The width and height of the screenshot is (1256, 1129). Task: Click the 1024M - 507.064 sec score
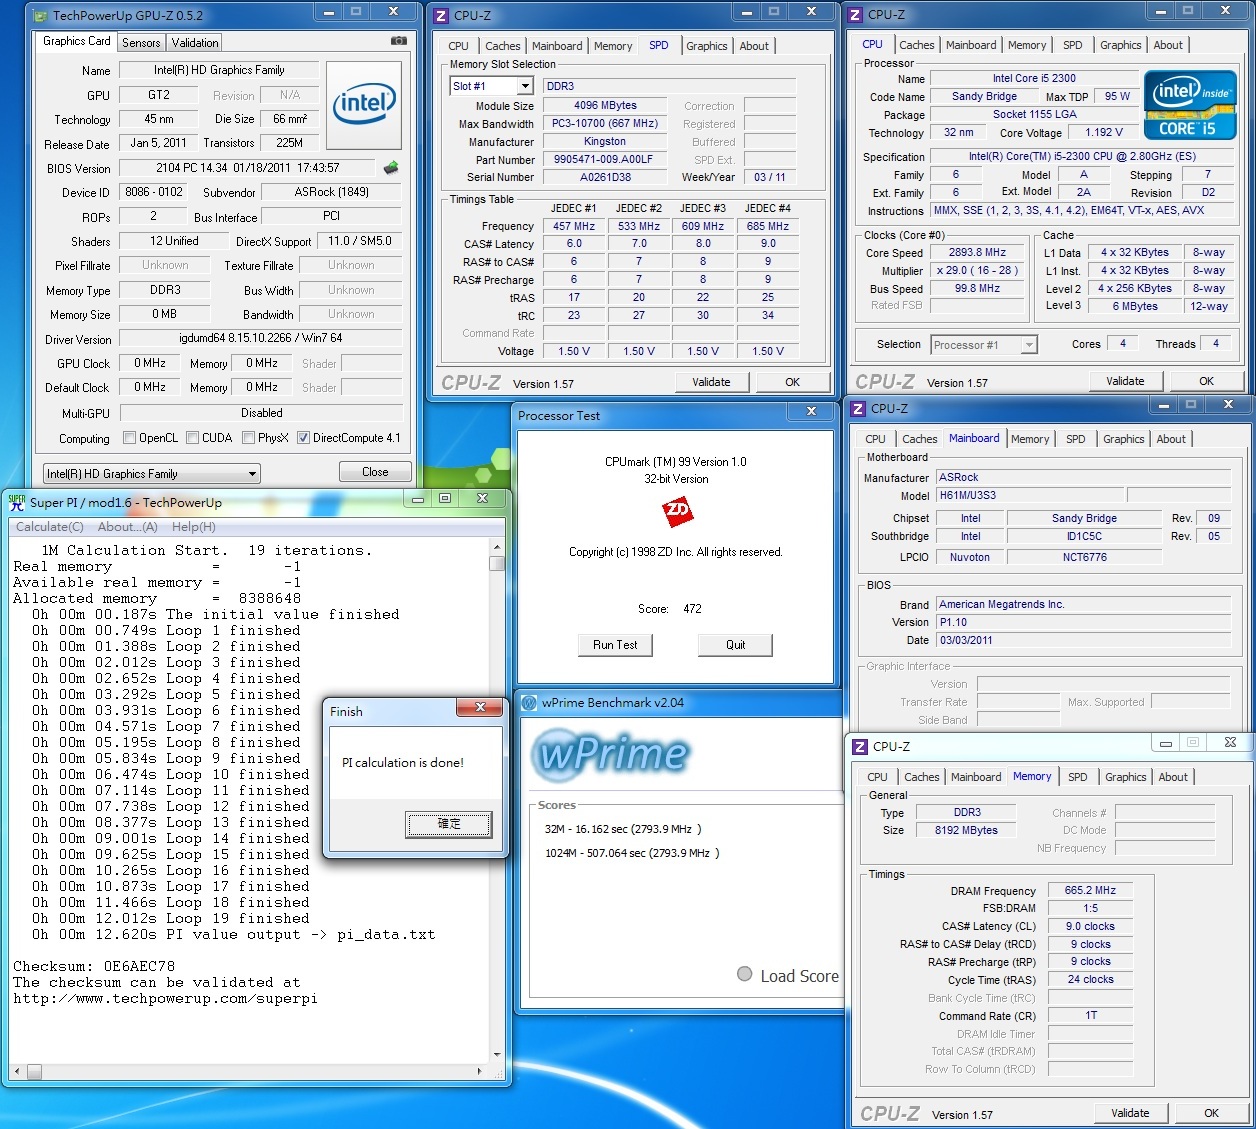click(x=632, y=853)
